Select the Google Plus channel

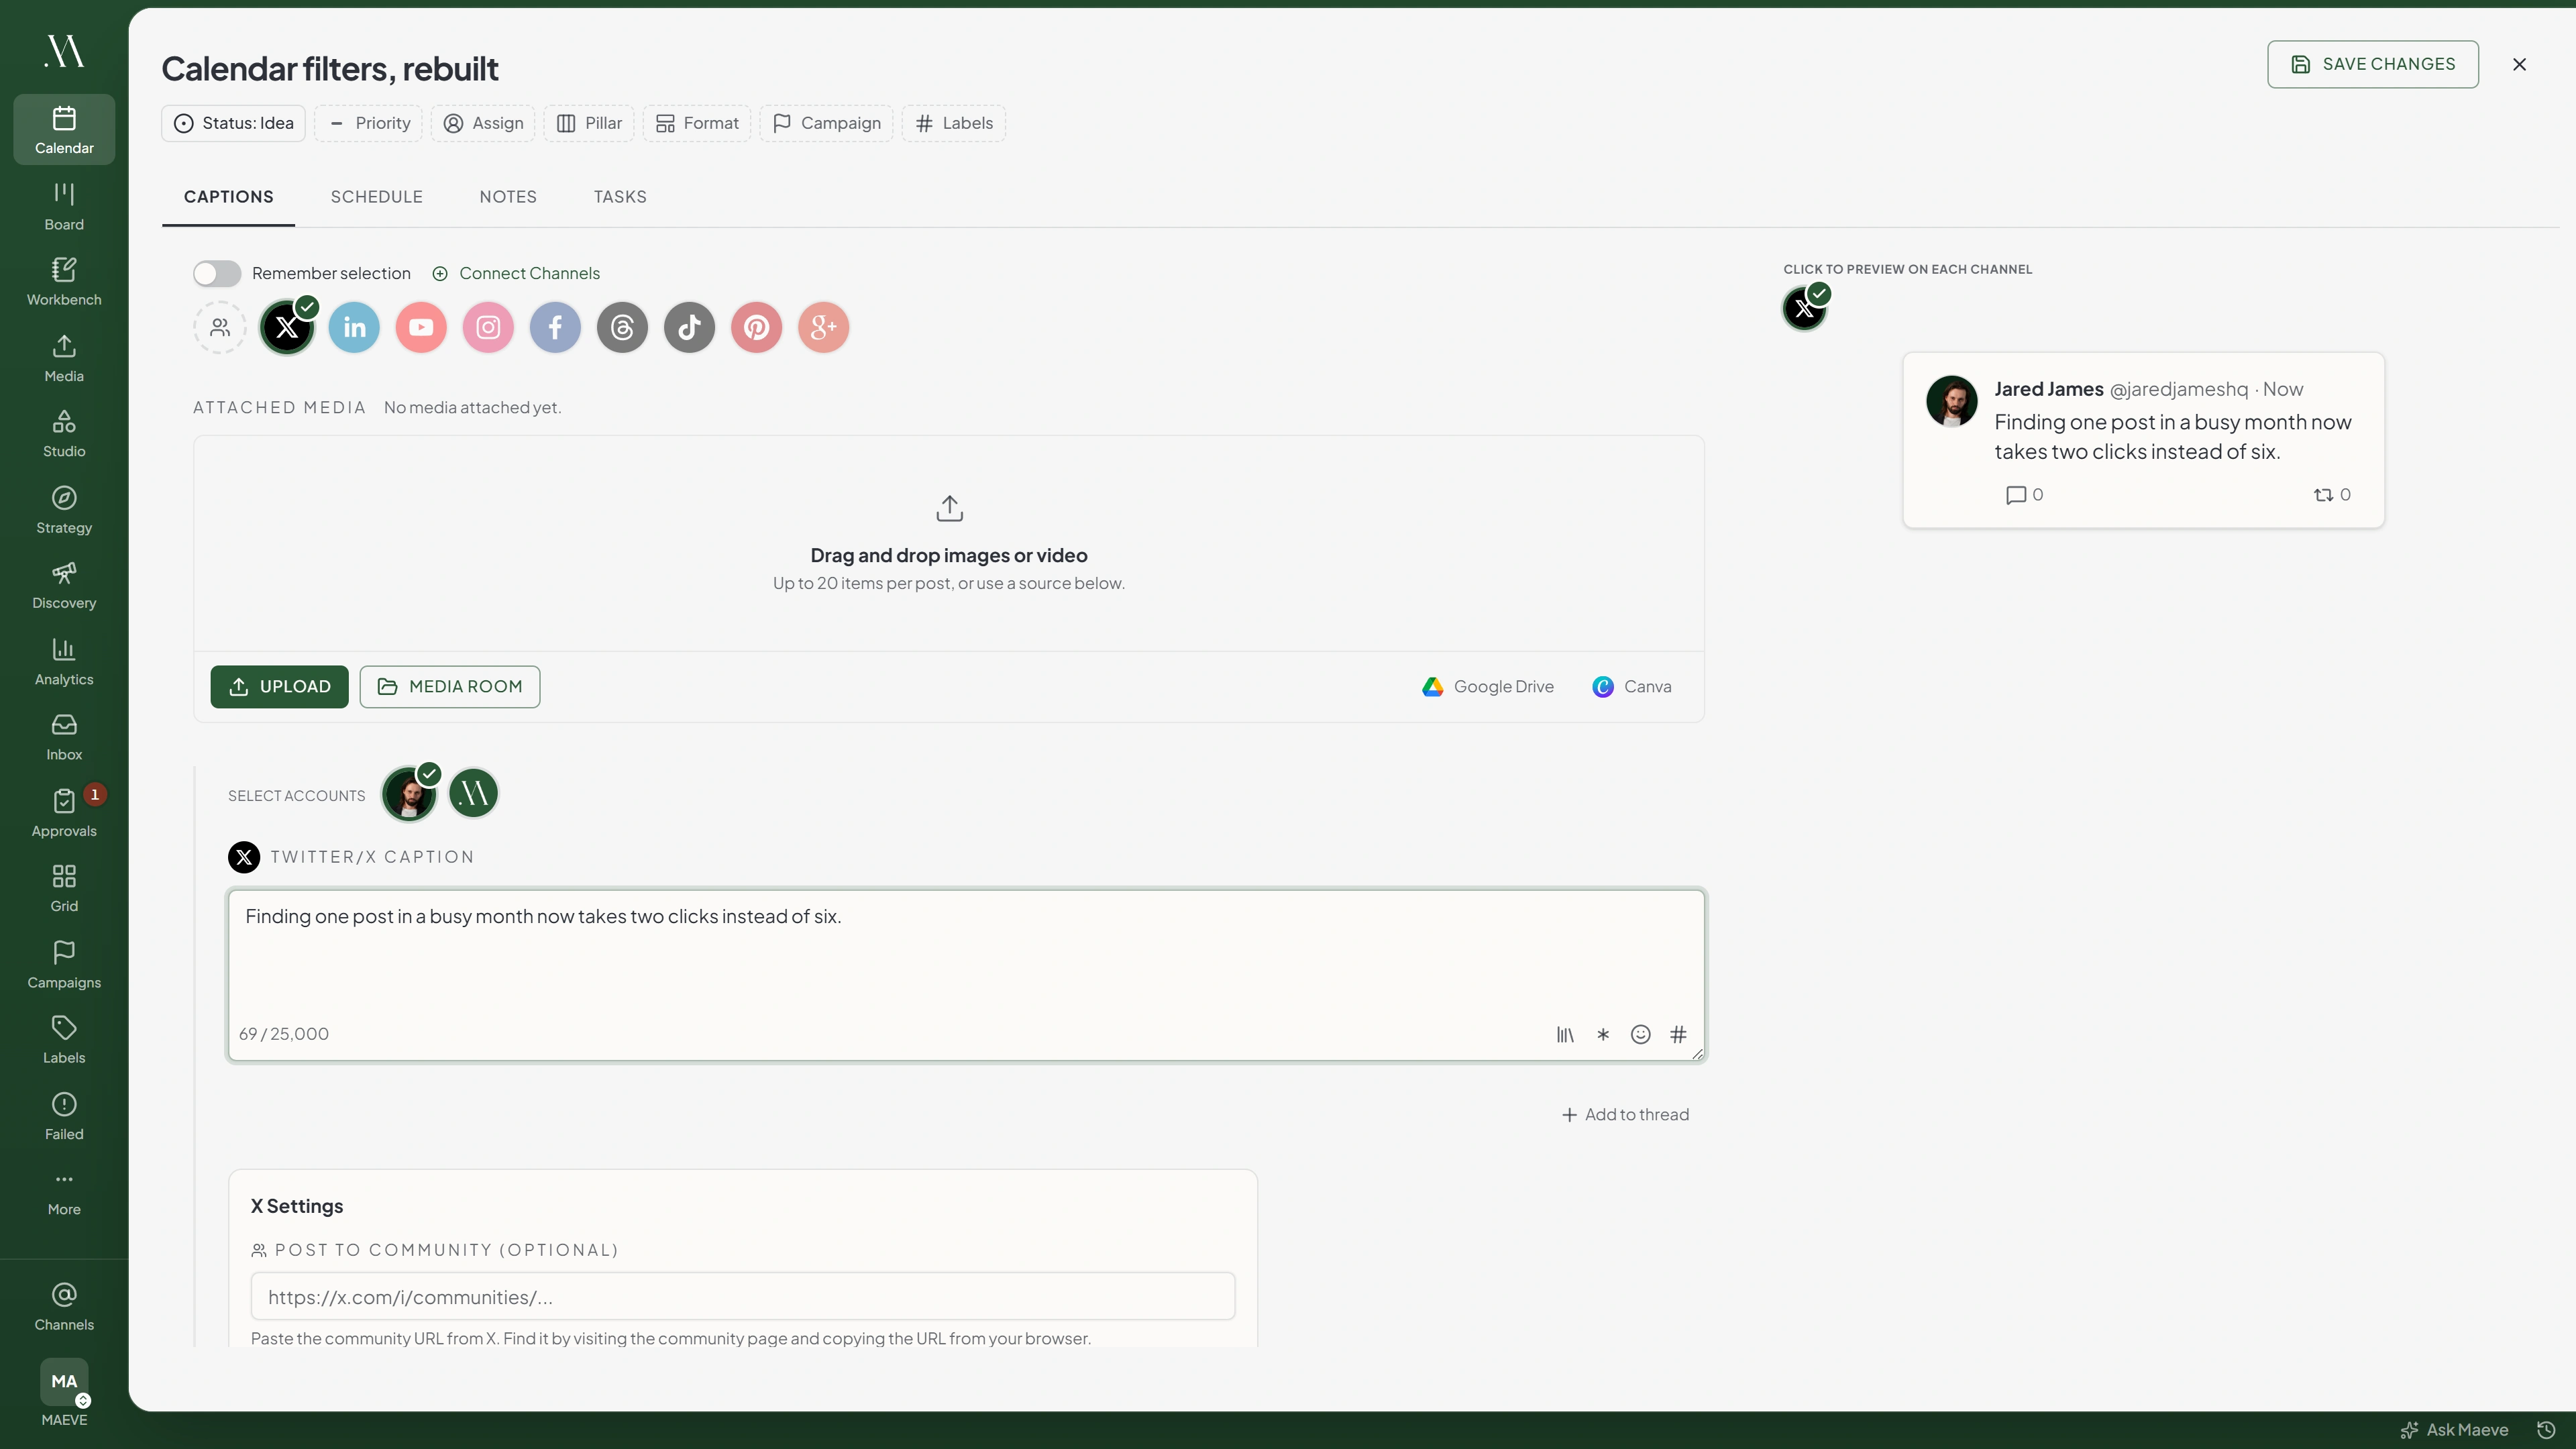point(823,327)
